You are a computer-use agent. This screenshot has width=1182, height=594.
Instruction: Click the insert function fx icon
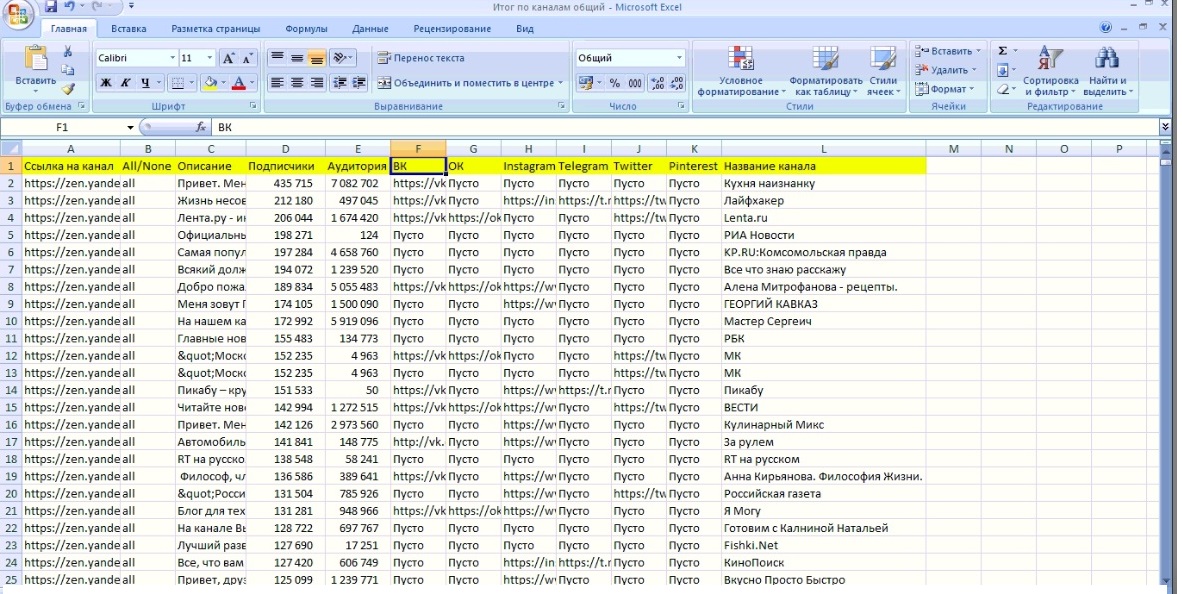coord(201,127)
